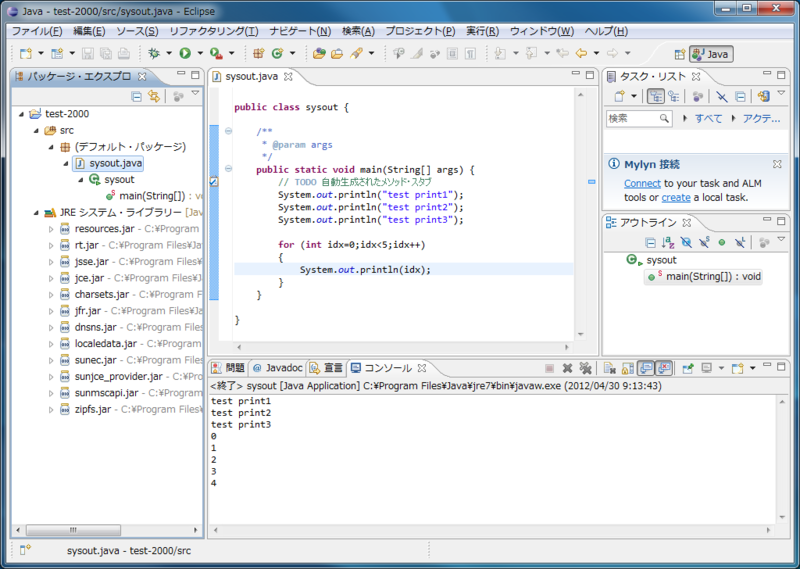Collapse all in Outline view toolbar
800x569 pixels.
click(651, 242)
